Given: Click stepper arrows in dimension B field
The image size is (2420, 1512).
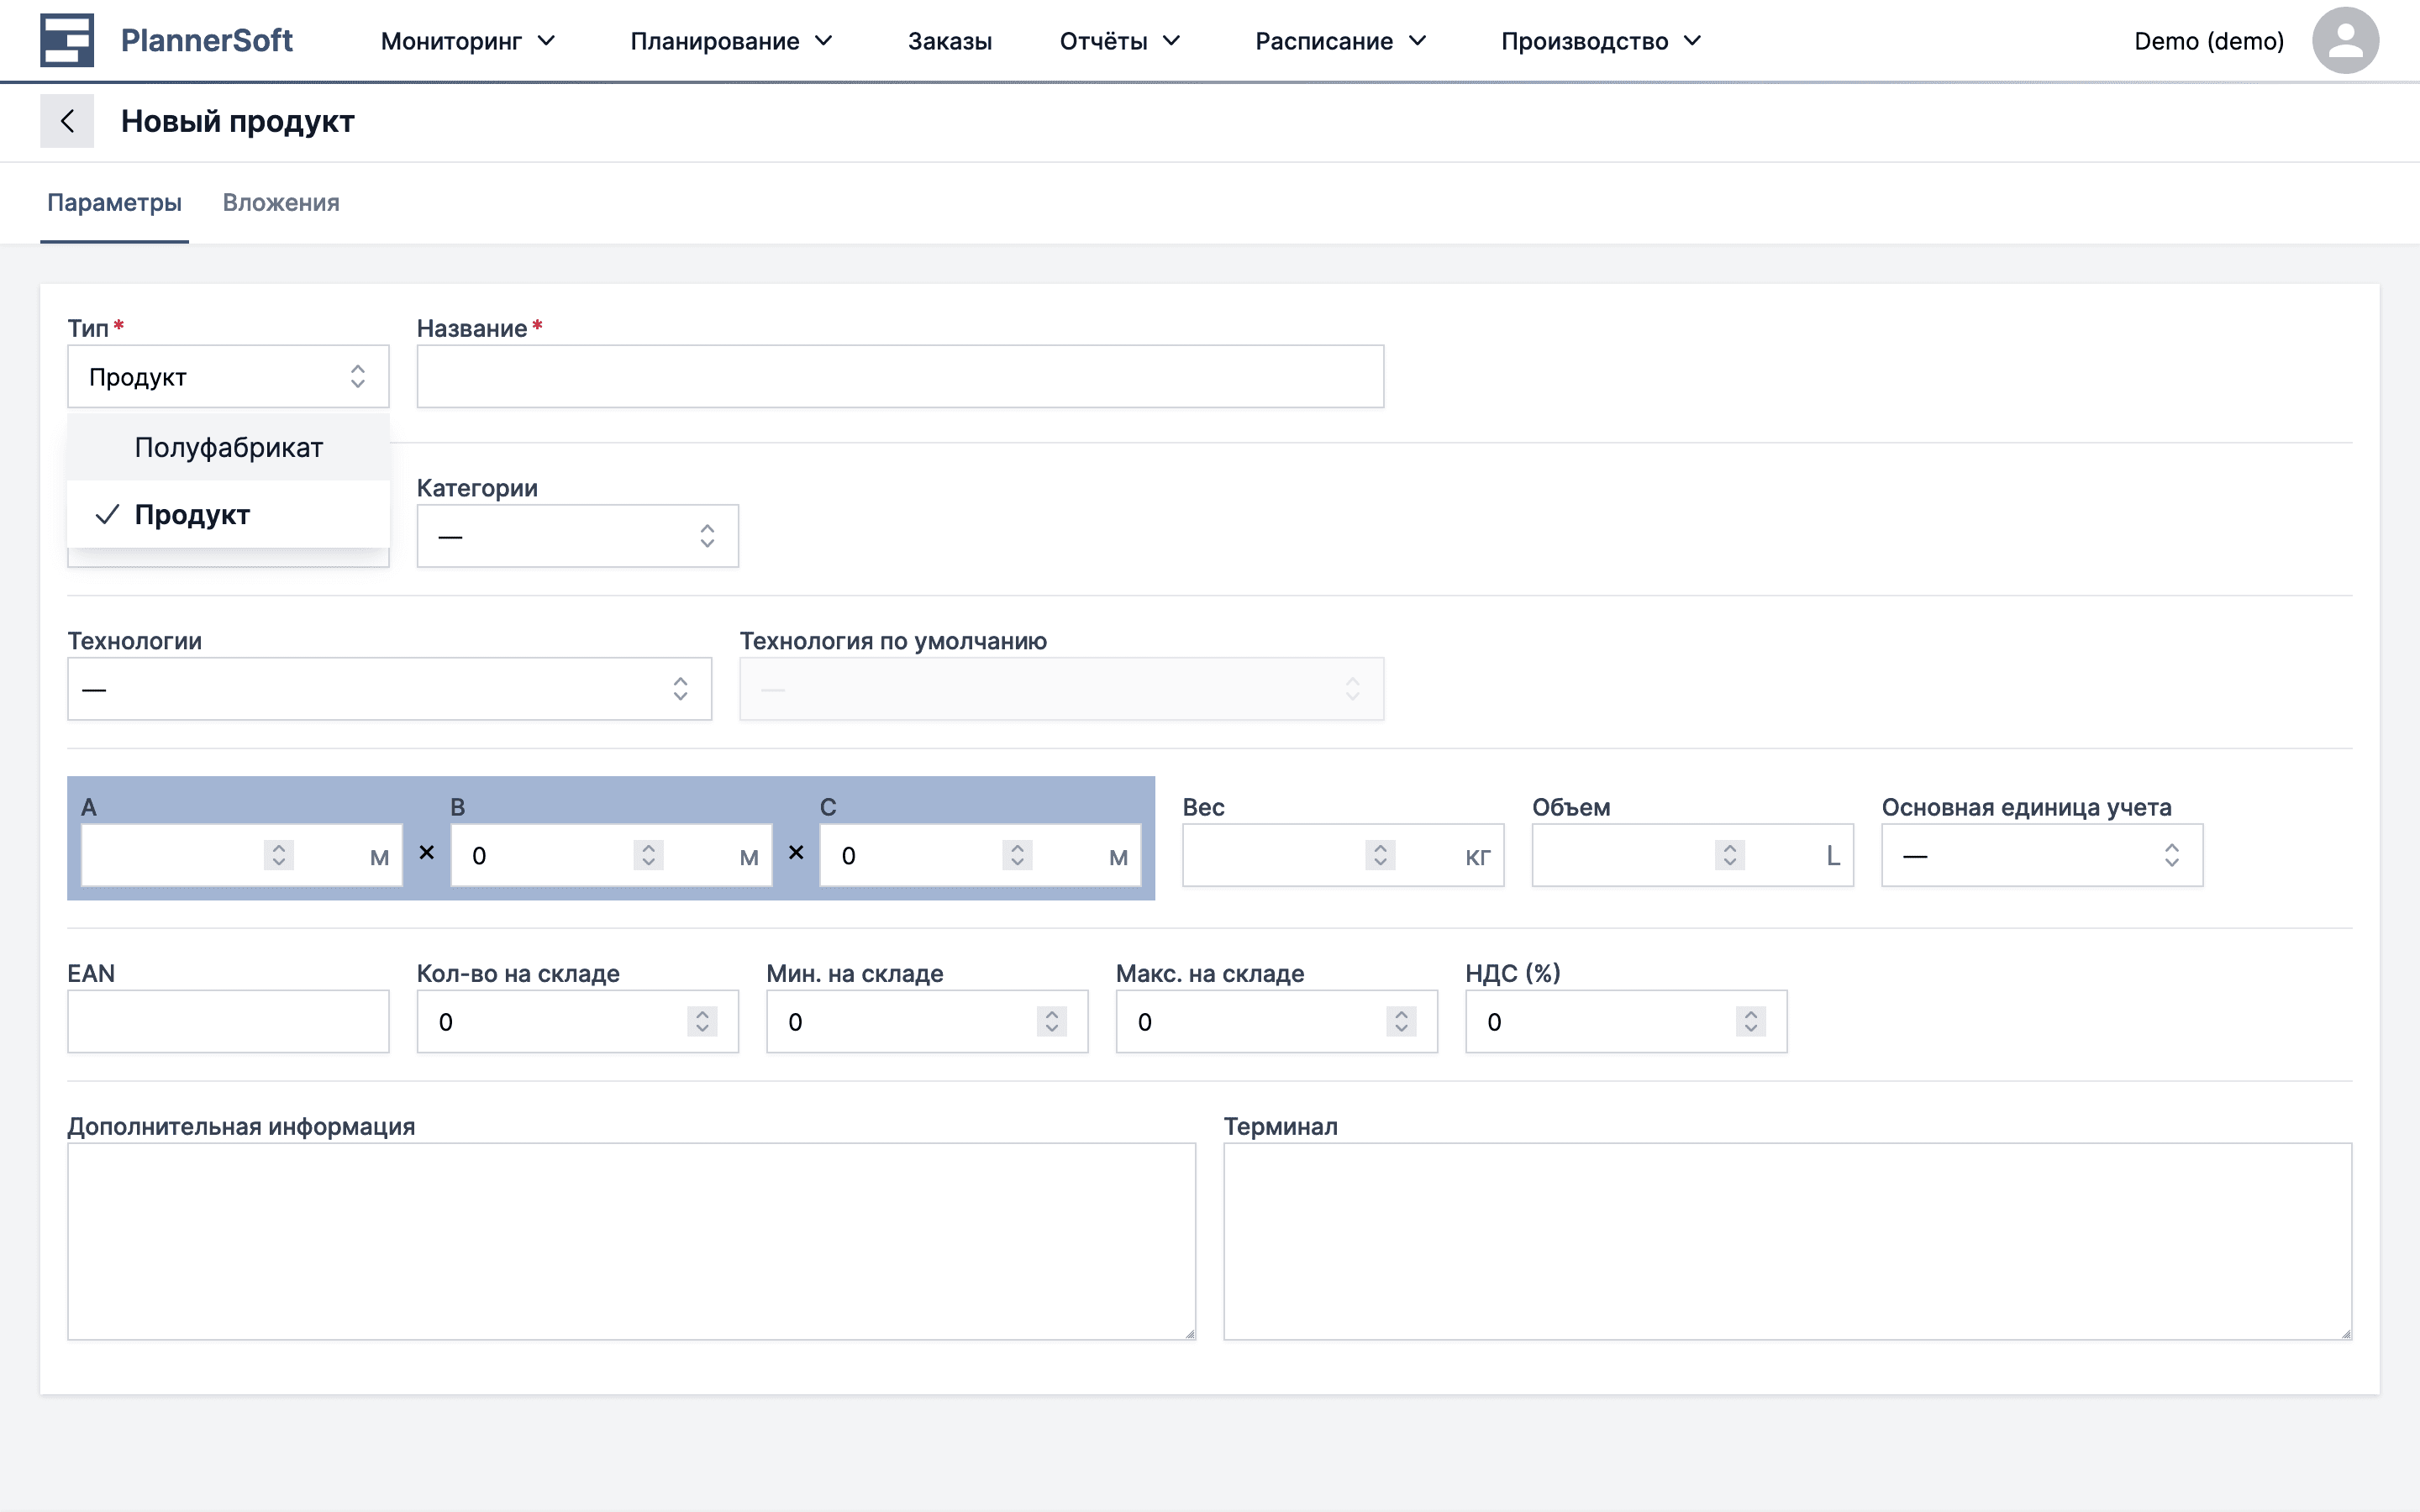Looking at the screenshot, I should tap(648, 855).
